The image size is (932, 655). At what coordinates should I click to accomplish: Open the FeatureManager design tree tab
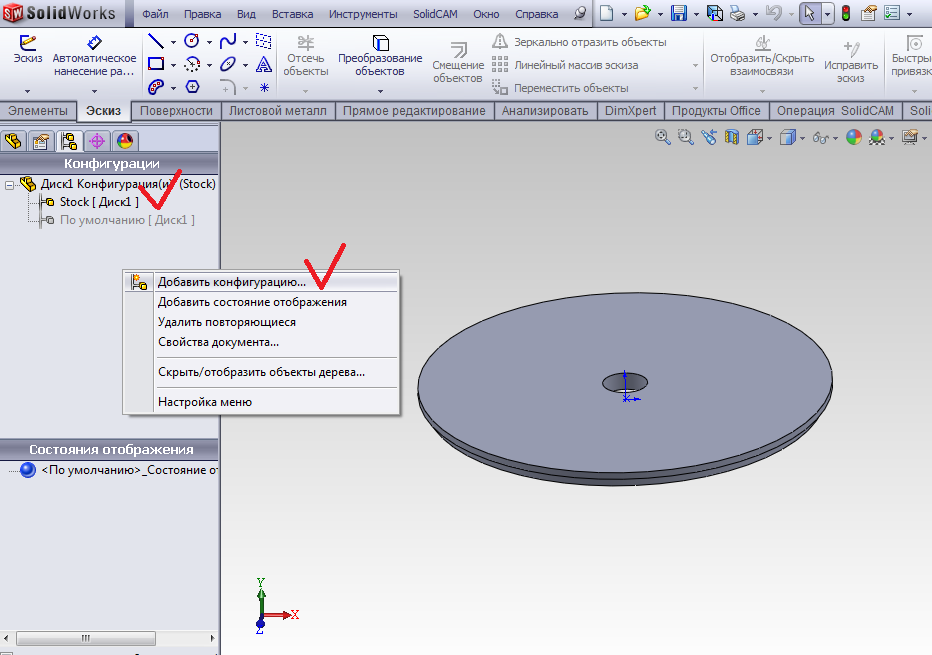(13, 141)
